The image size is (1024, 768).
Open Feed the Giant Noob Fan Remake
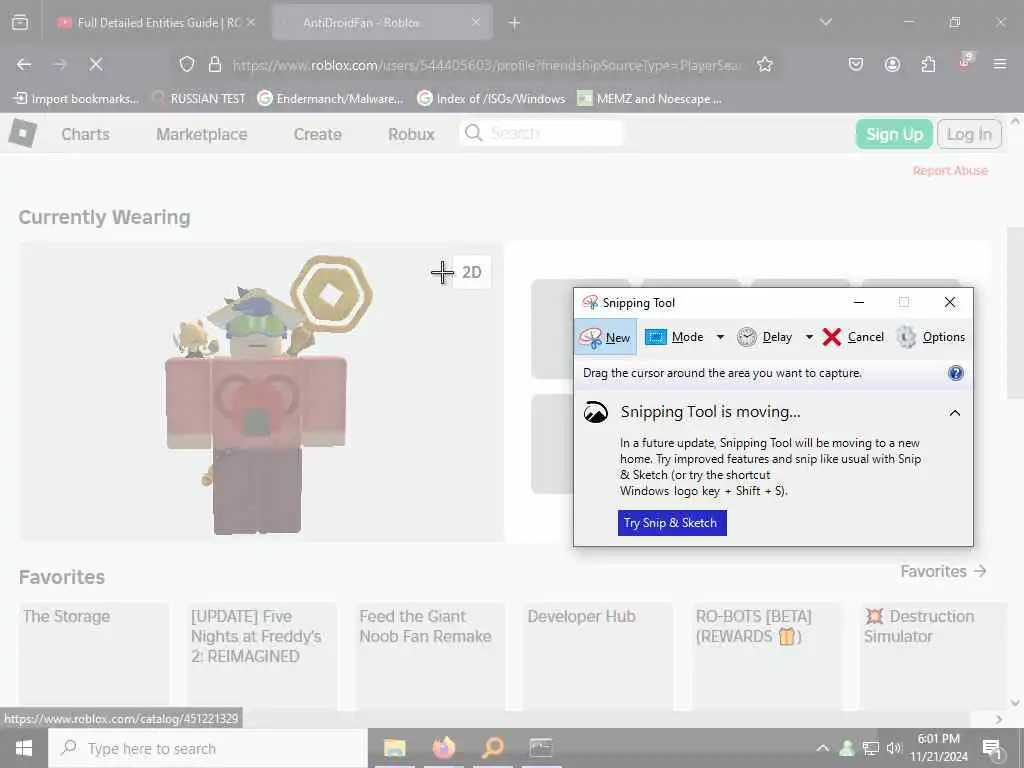coord(430,655)
